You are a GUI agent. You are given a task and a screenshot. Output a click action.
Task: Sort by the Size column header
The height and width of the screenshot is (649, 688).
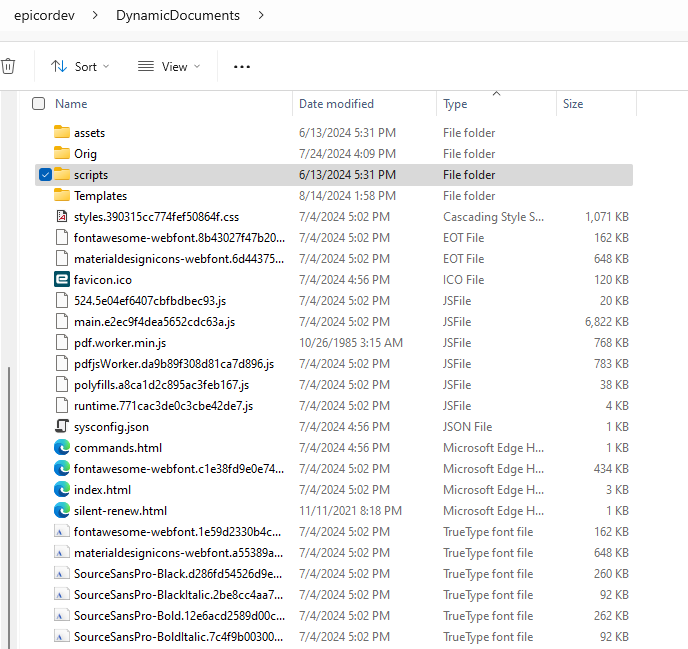pyautogui.click(x=573, y=104)
